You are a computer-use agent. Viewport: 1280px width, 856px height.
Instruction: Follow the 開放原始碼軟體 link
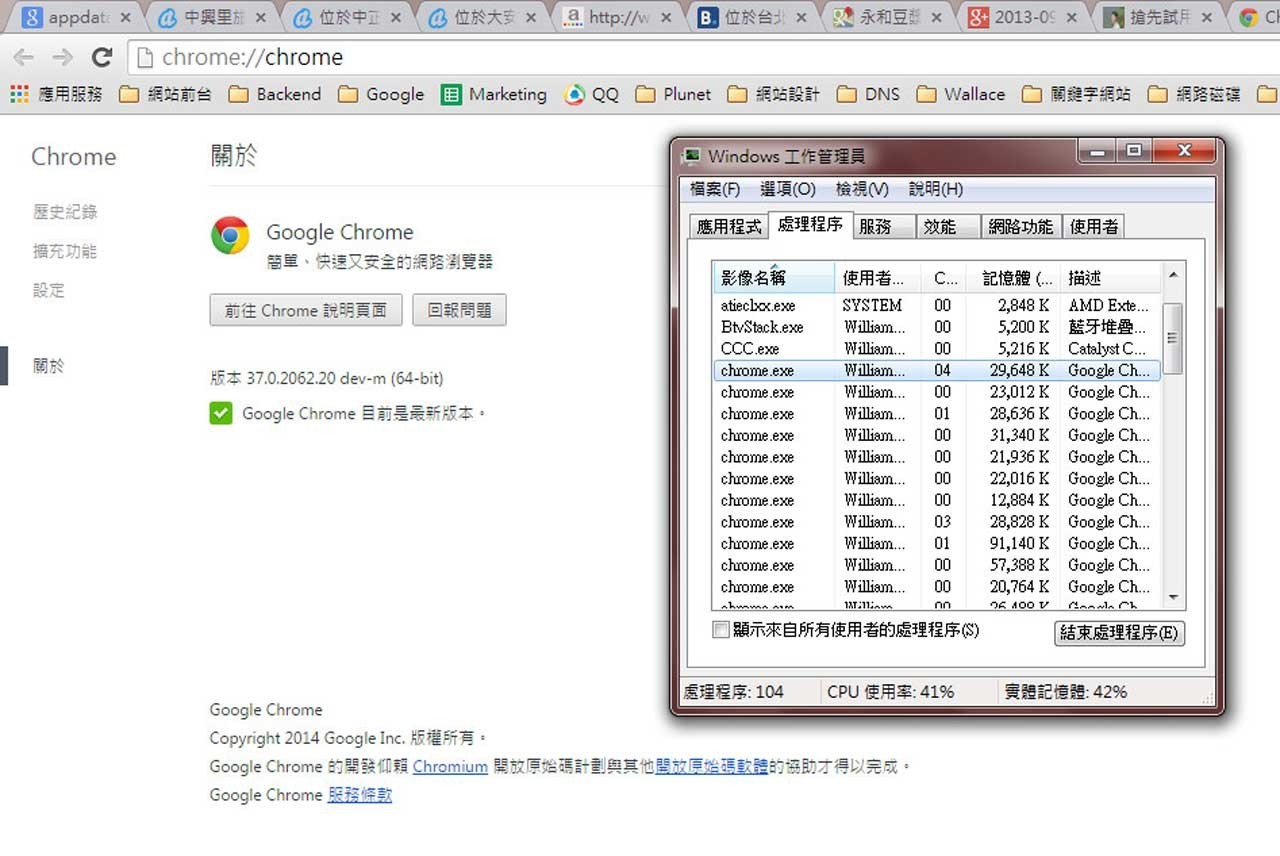pyautogui.click(x=712, y=767)
